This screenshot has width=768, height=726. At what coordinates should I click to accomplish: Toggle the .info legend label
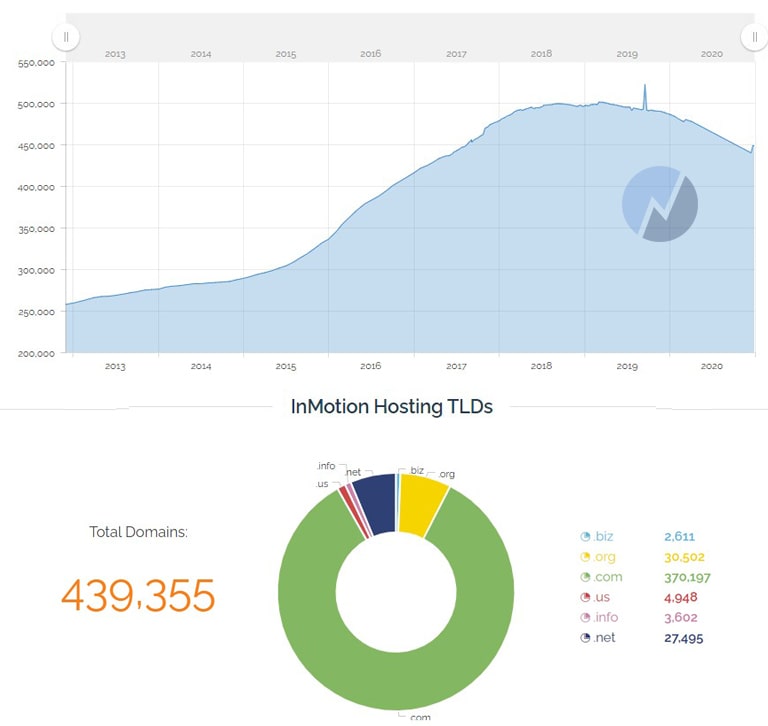605,617
